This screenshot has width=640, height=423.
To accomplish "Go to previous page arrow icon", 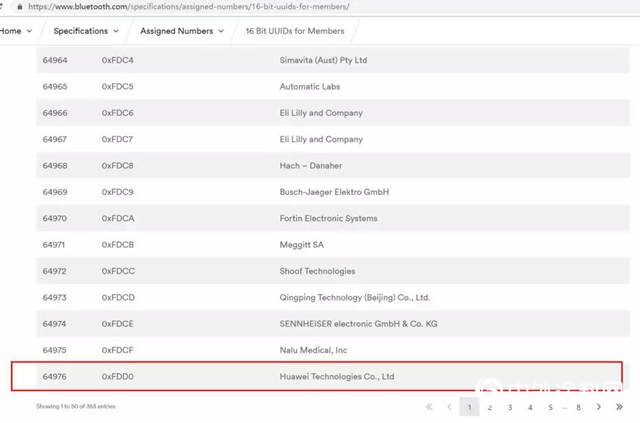I will tap(449, 407).
